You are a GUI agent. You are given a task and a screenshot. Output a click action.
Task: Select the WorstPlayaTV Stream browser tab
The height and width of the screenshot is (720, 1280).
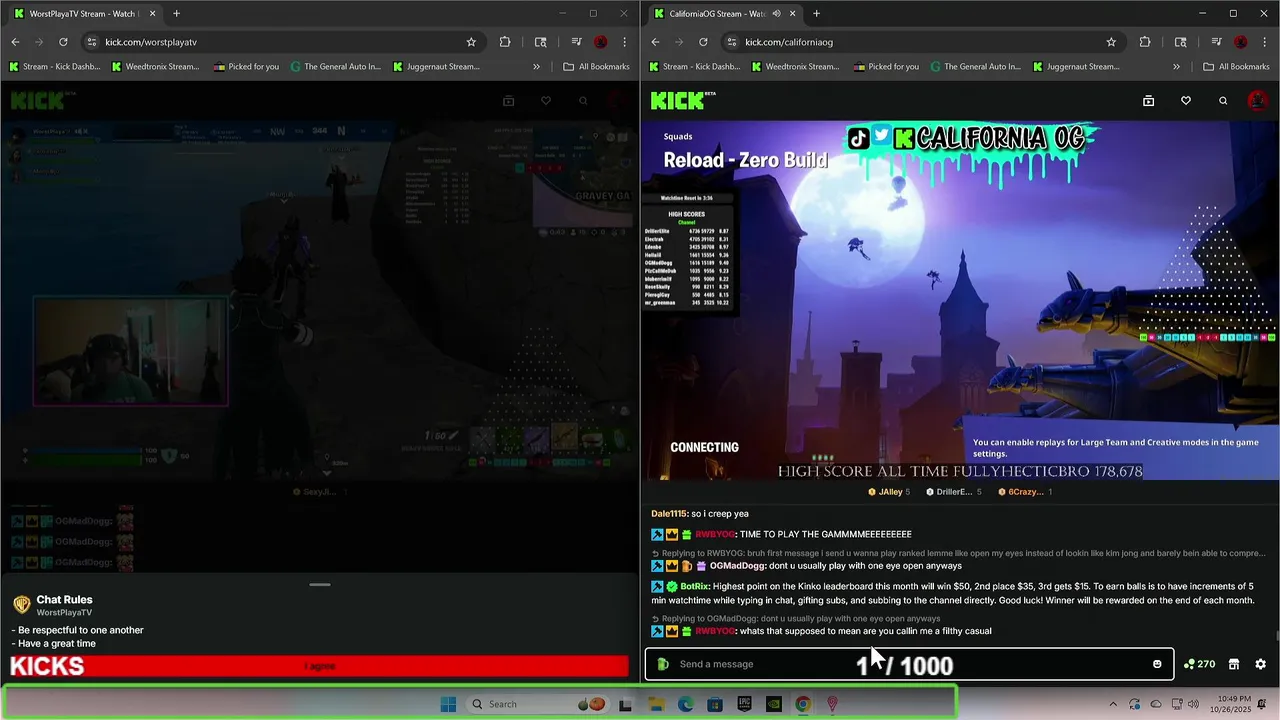click(x=85, y=14)
